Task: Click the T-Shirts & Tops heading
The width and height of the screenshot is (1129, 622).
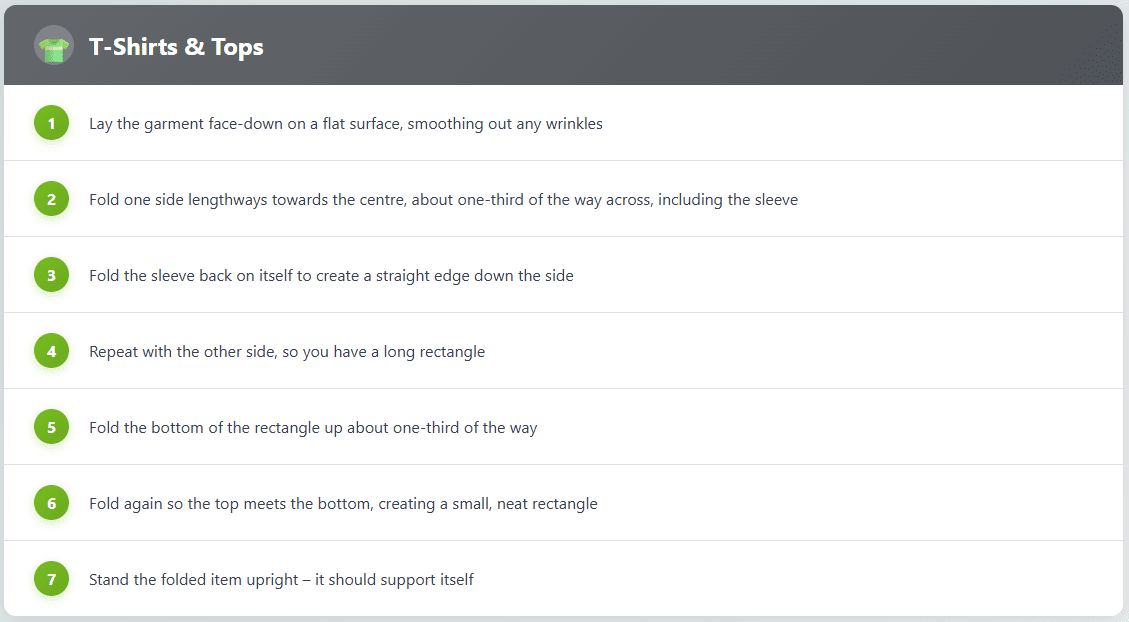Action: point(176,47)
